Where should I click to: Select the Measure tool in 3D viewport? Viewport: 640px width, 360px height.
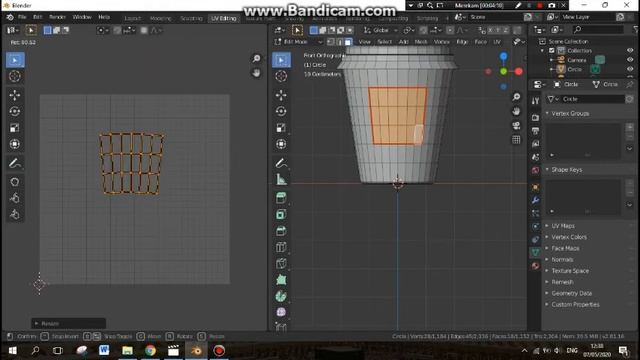click(281, 179)
